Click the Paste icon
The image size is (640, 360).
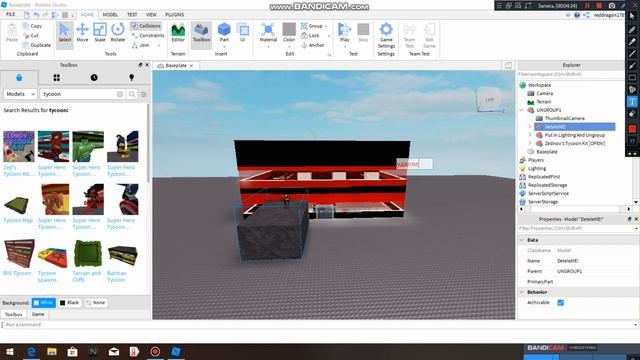click(x=12, y=33)
